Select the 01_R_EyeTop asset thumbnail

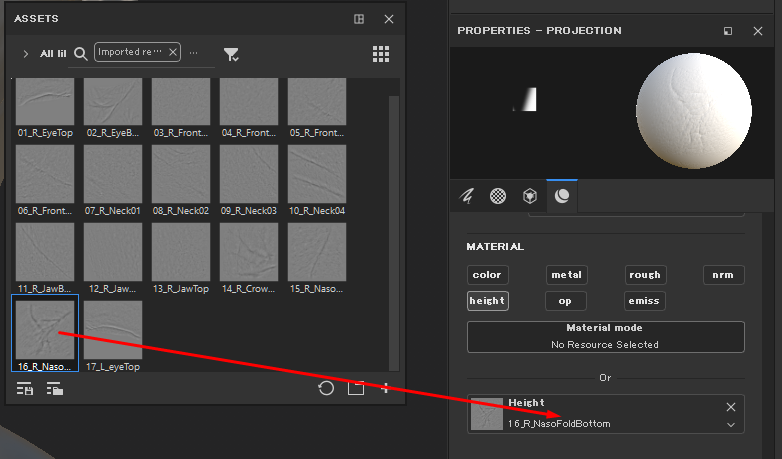click(x=45, y=101)
